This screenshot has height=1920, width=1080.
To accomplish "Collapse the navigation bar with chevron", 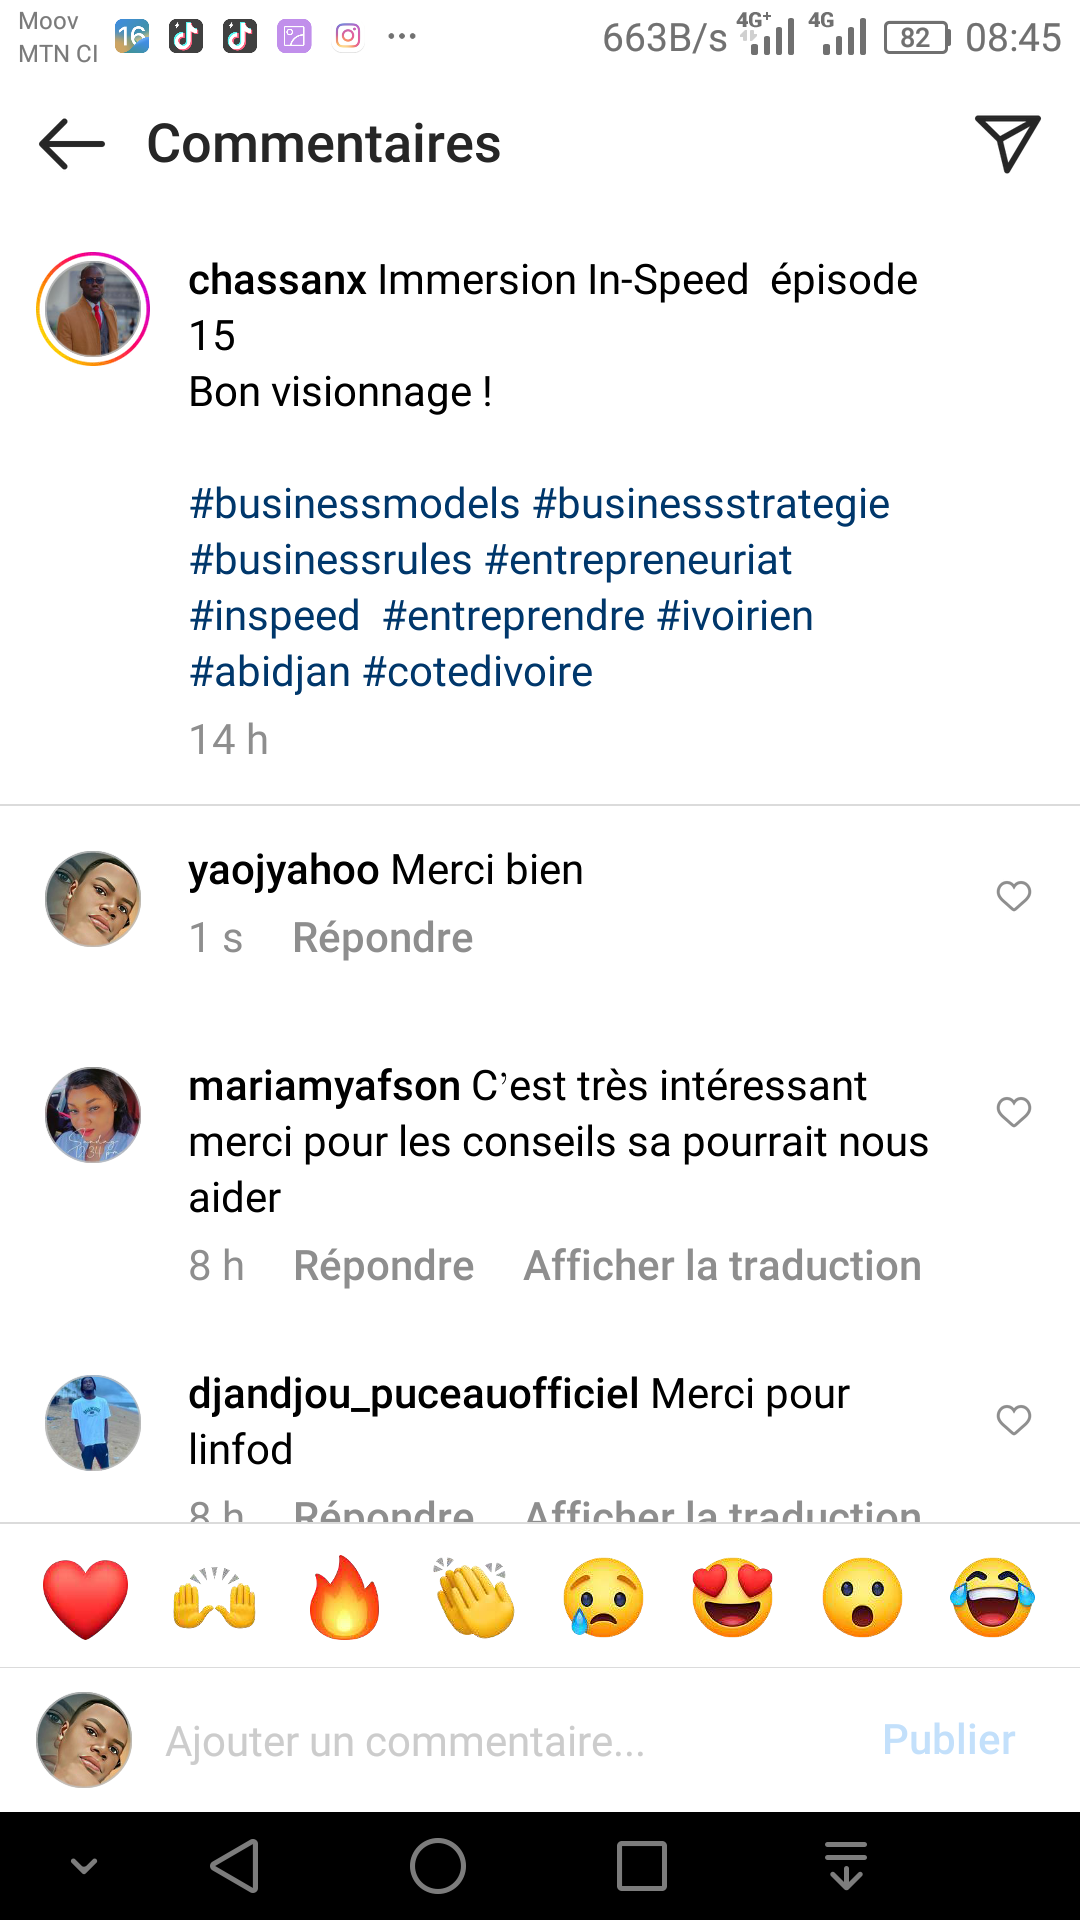I will tap(84, 1866).
